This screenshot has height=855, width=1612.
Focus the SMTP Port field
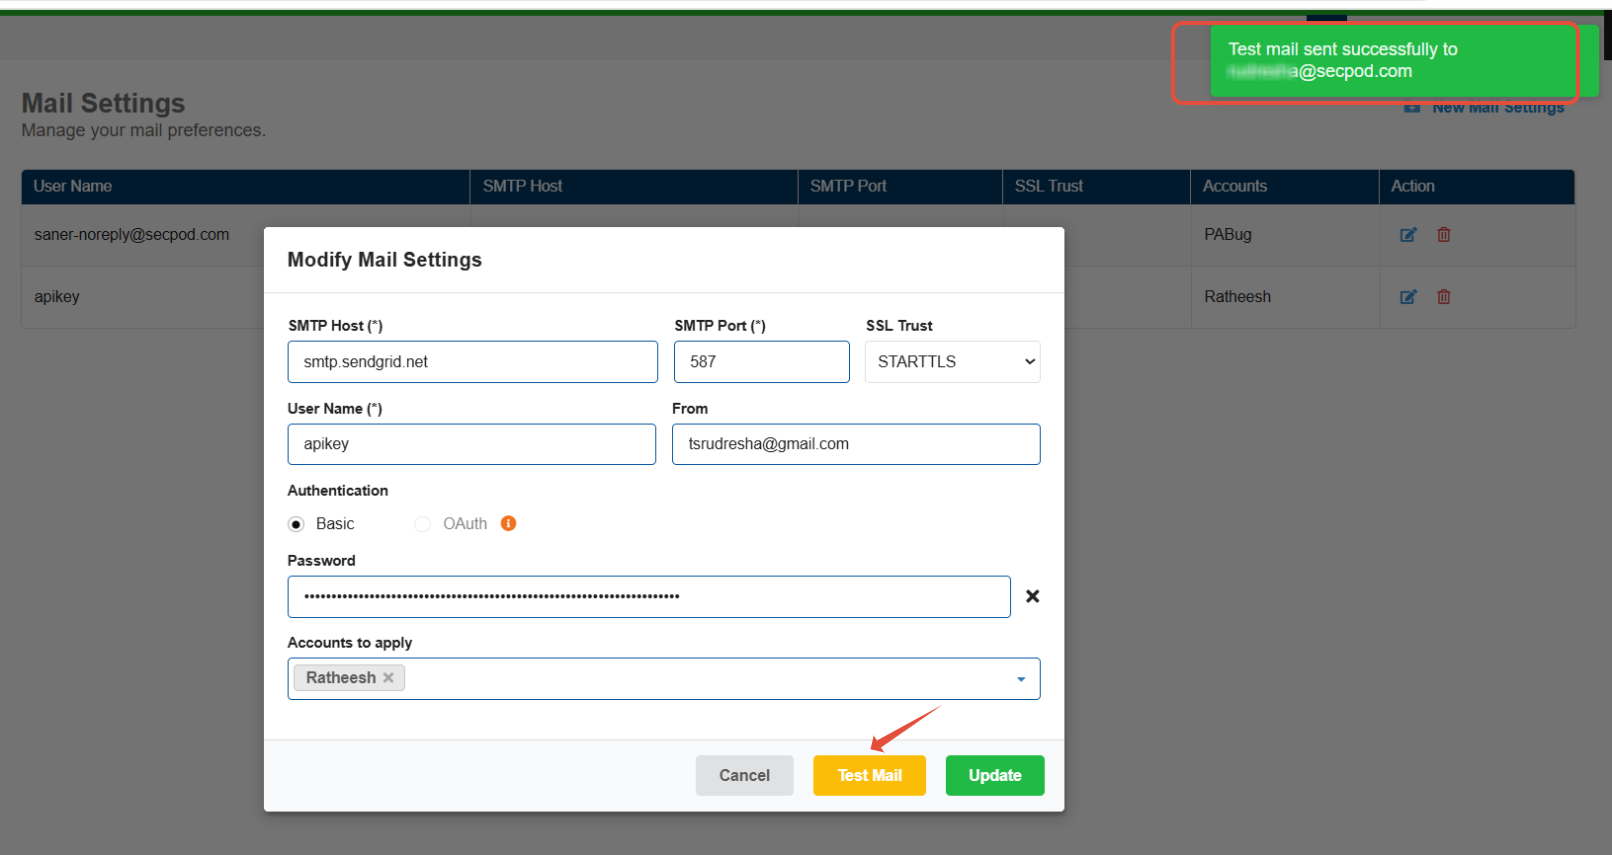762,362
